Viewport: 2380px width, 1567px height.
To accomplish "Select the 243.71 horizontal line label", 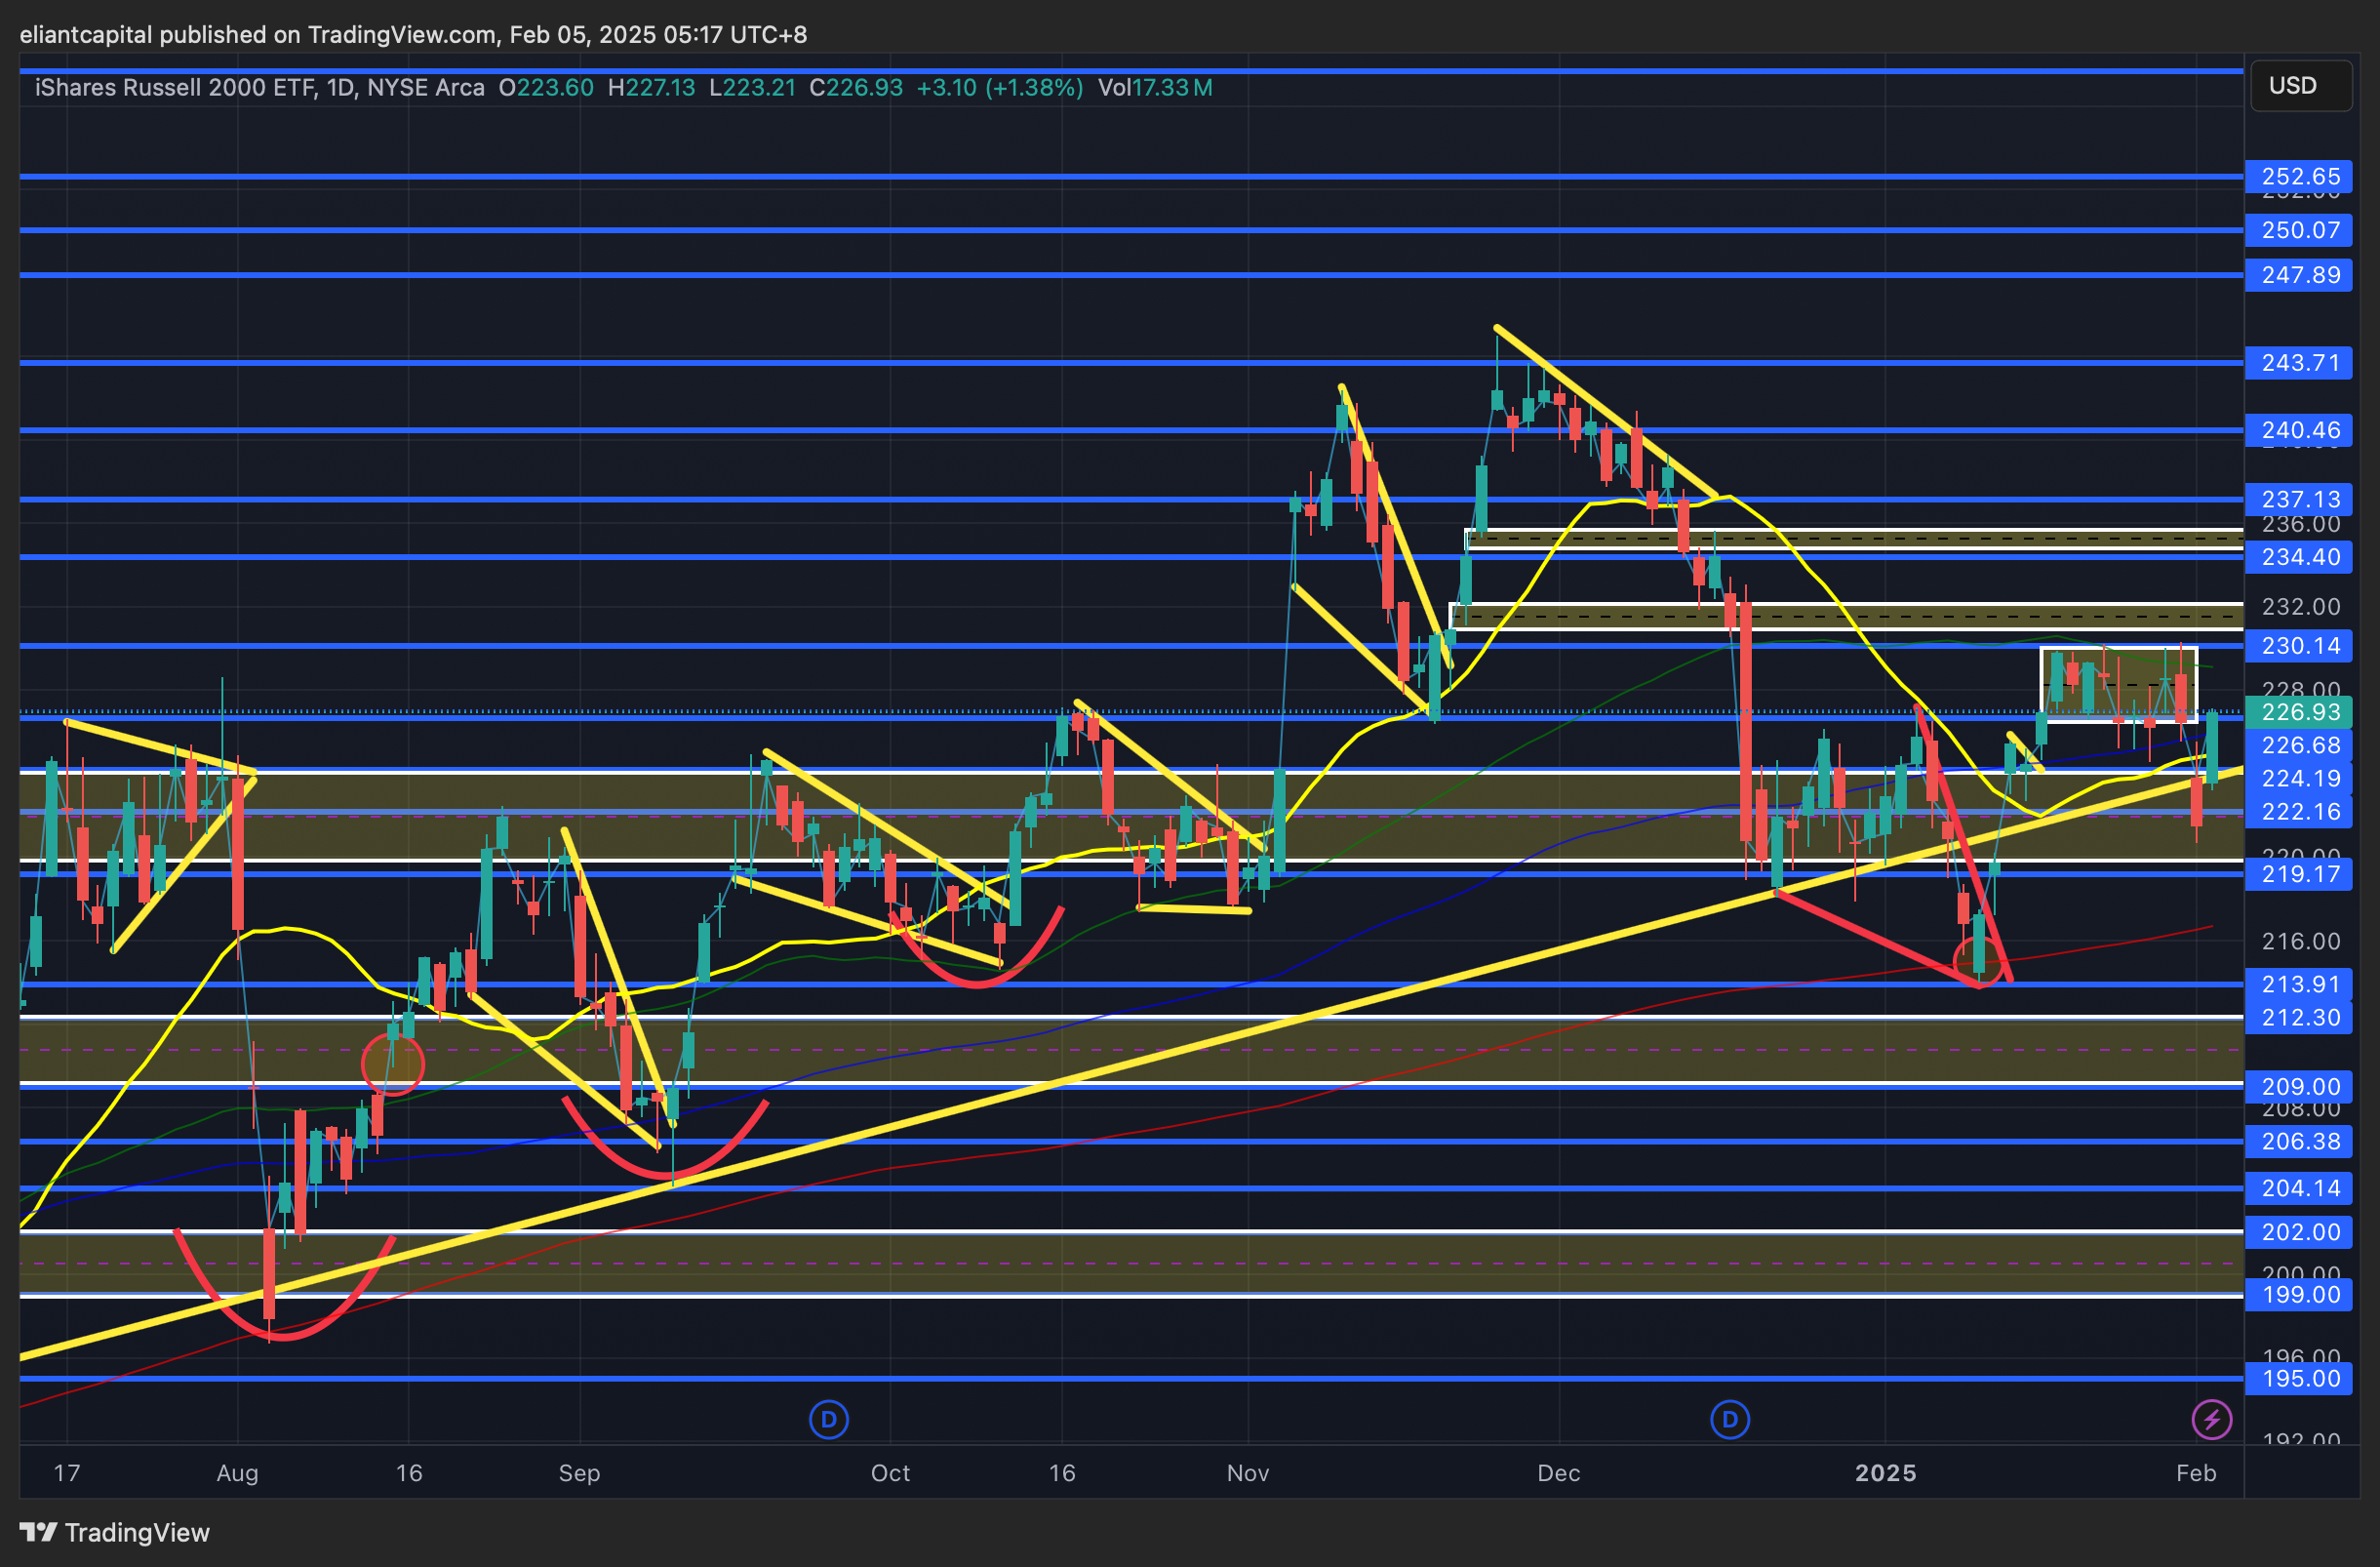I will (2299, 363).
